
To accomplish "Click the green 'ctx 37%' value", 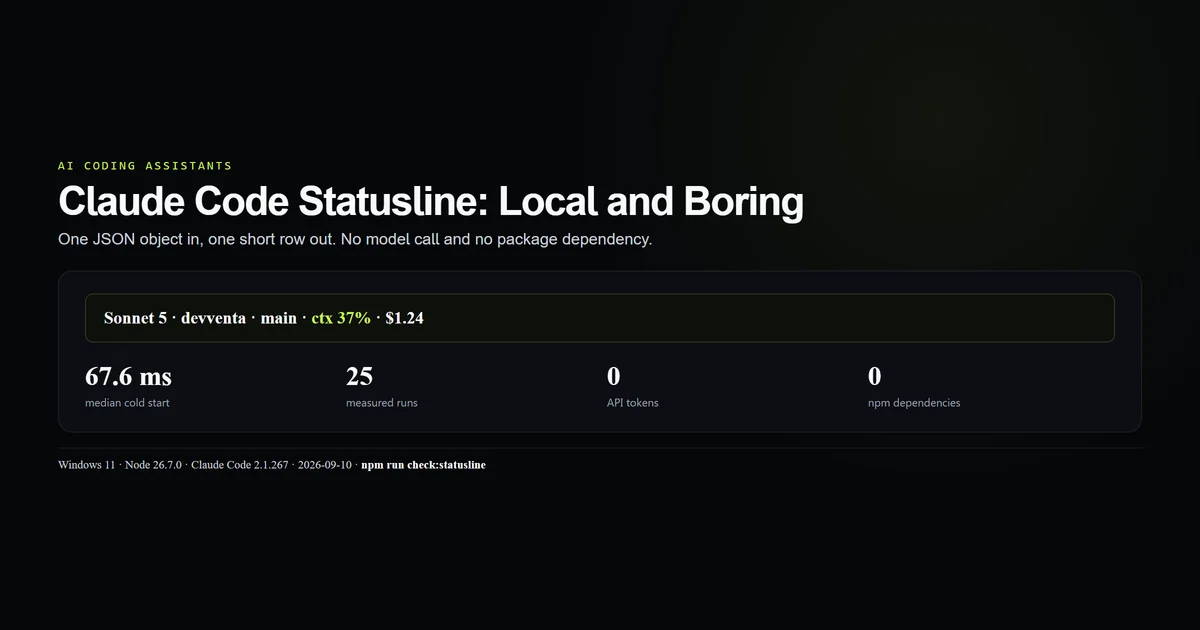I will (341, 318).
